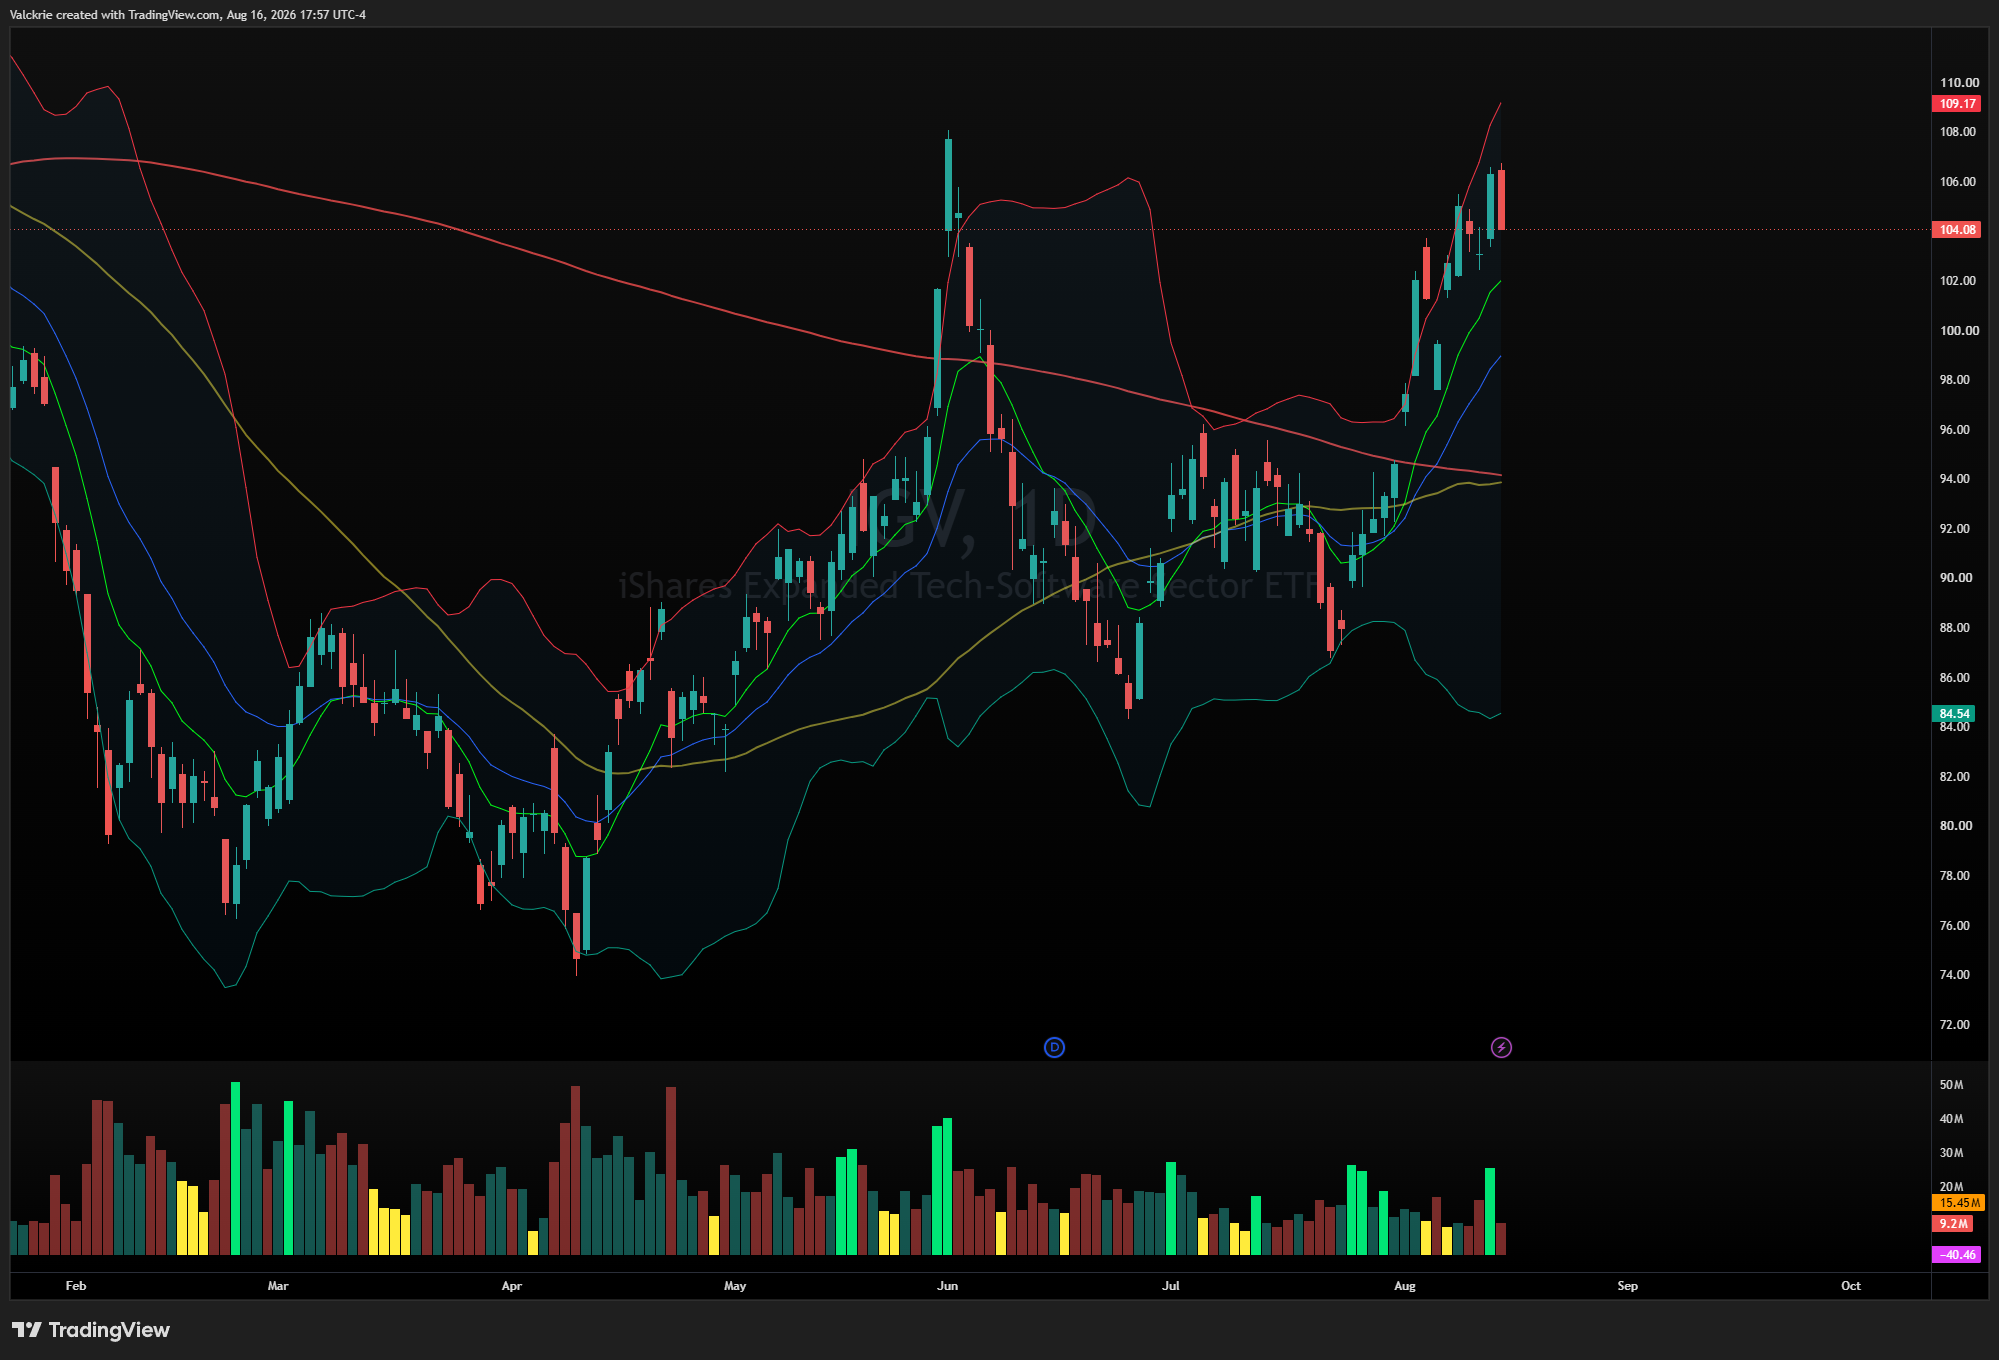Click the 86.00 price axis tick

tap(1955, 678)
